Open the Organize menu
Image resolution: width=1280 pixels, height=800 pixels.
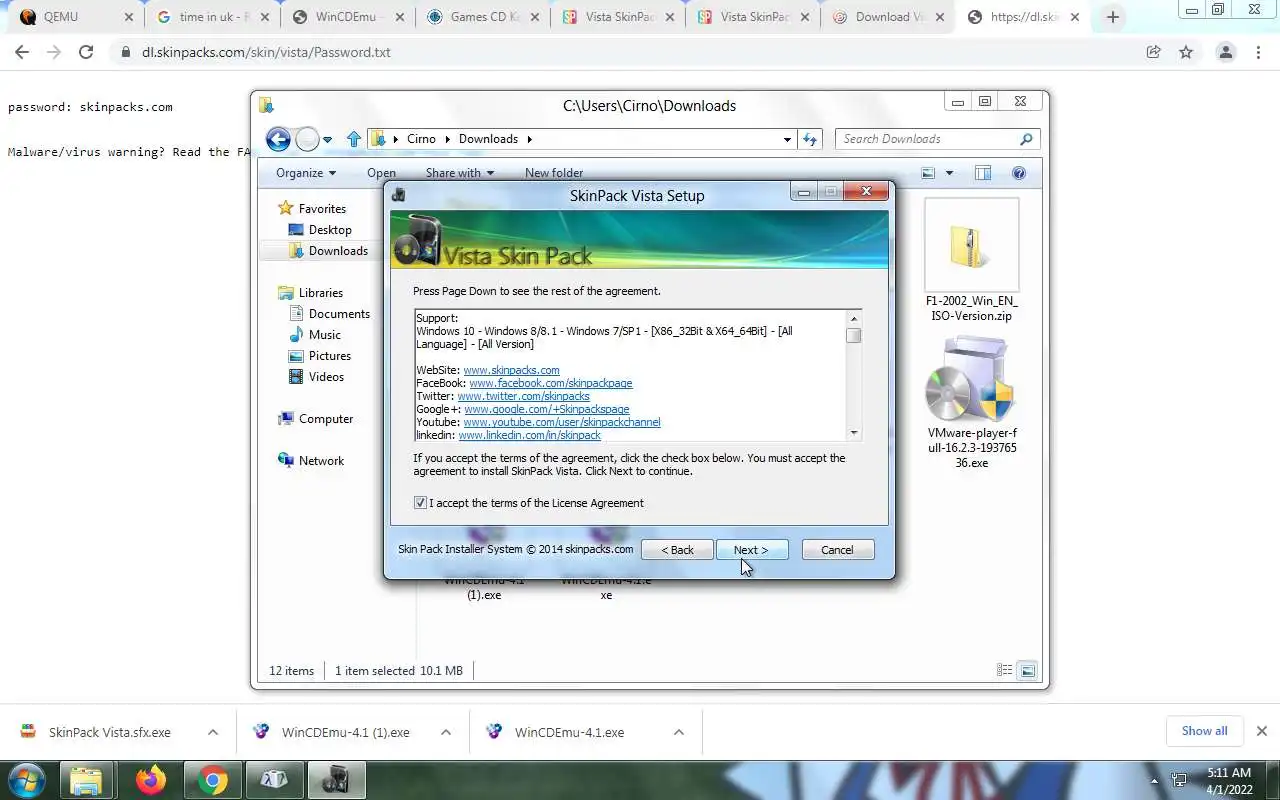click(306, 173)
